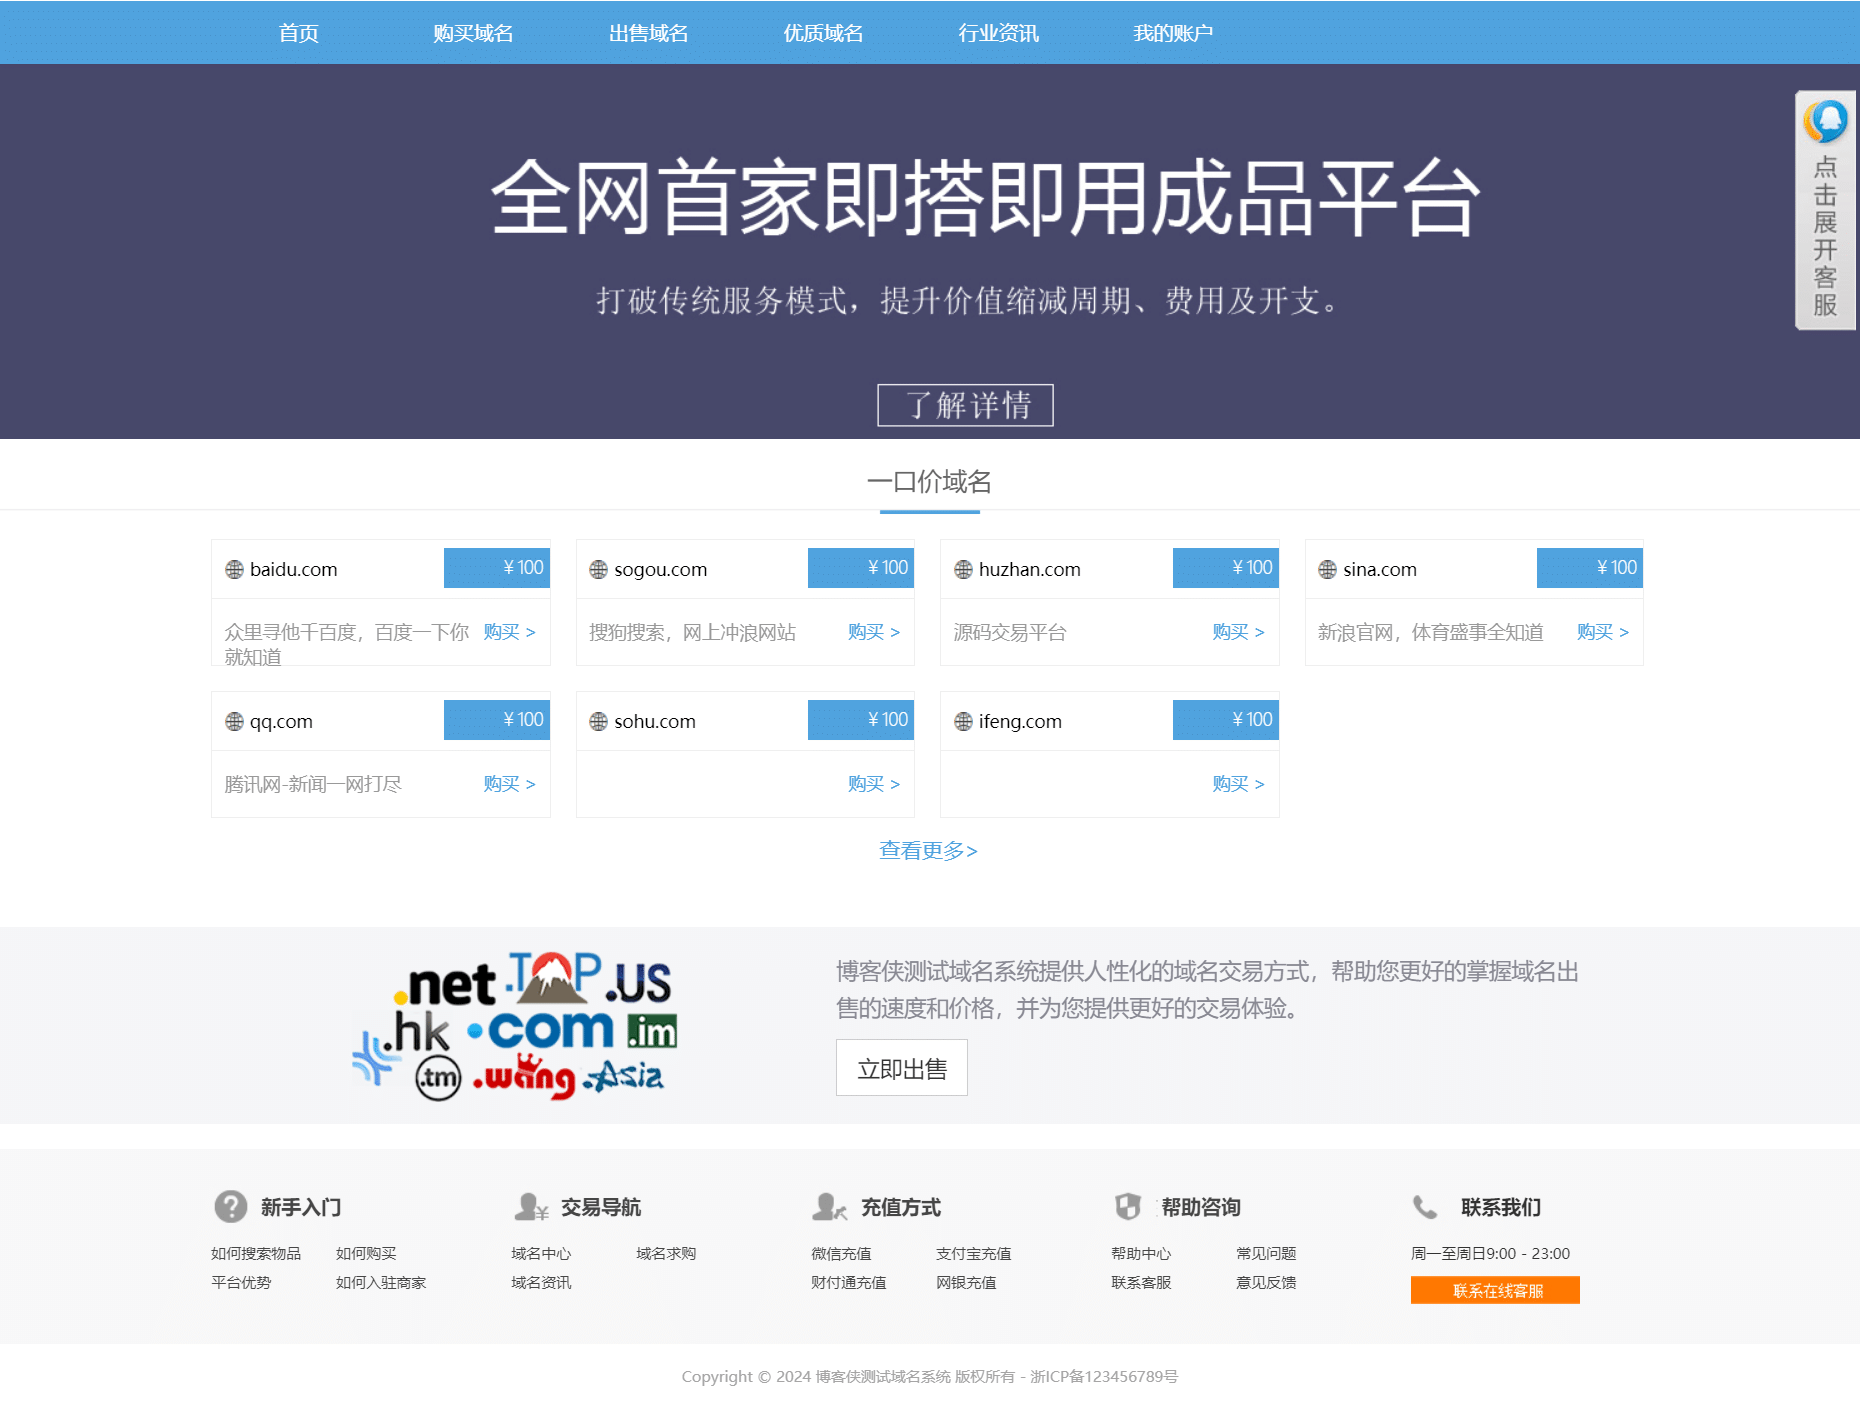Open the 网银充值 footer link
This screenshot has width=1860, height=1409.
(x=966, y=1282)
